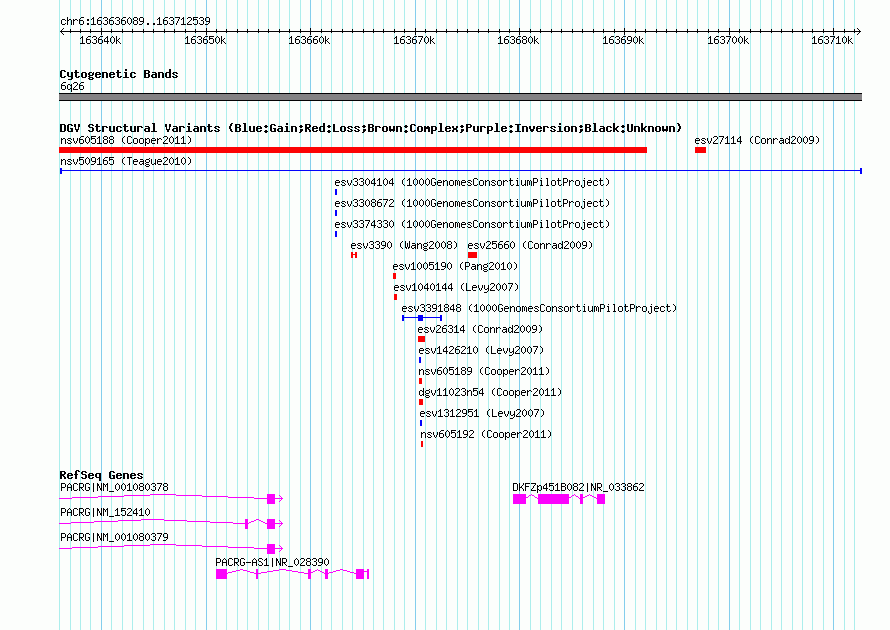Click the nsv605188 (Cooper2011) variant label
Viewport: 890px width, 630px height.
(x=126, y=140)
